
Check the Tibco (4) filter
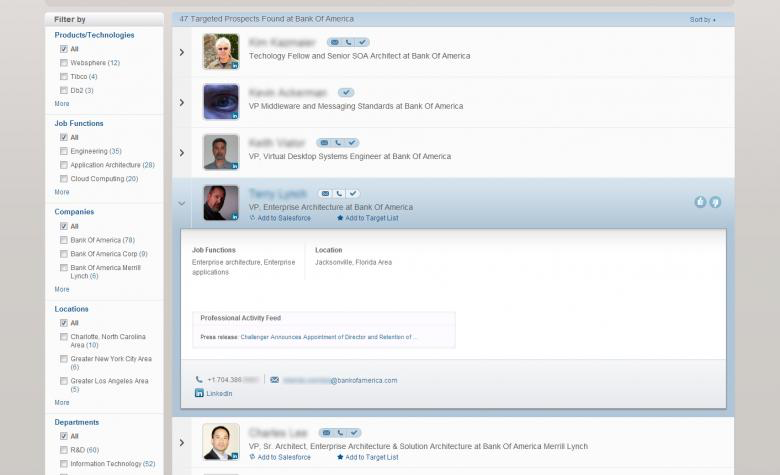[64, 77]
